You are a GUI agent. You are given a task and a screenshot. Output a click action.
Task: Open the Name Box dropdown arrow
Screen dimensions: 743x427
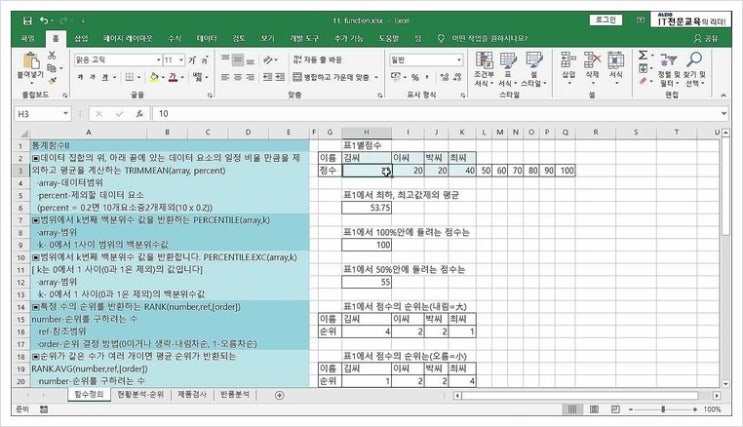tap(65, 114)
